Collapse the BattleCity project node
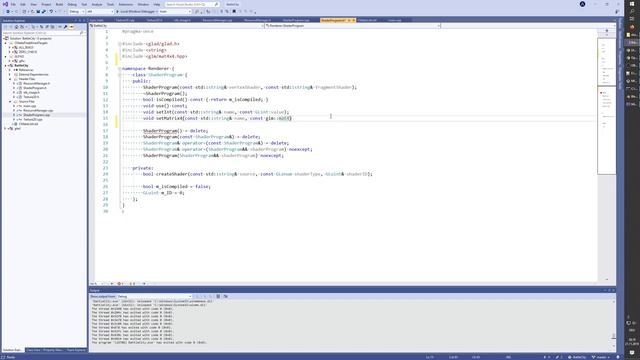Screen dimensions: 640x360 (6, 65)
